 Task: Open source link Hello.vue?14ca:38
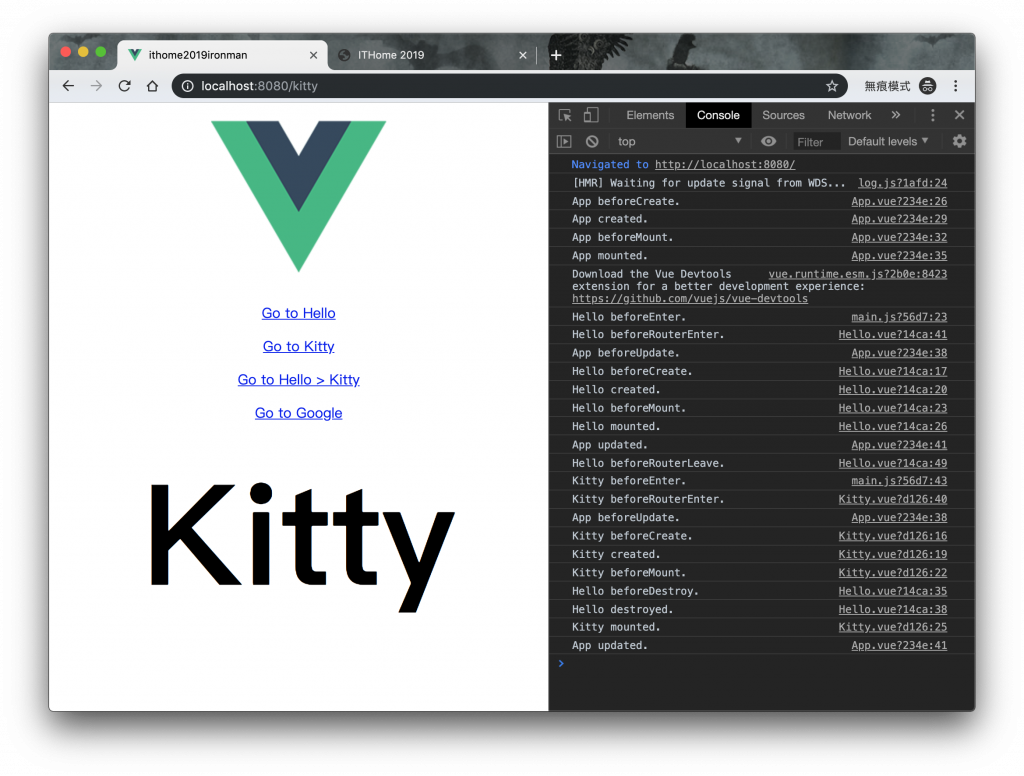point(893,609)
